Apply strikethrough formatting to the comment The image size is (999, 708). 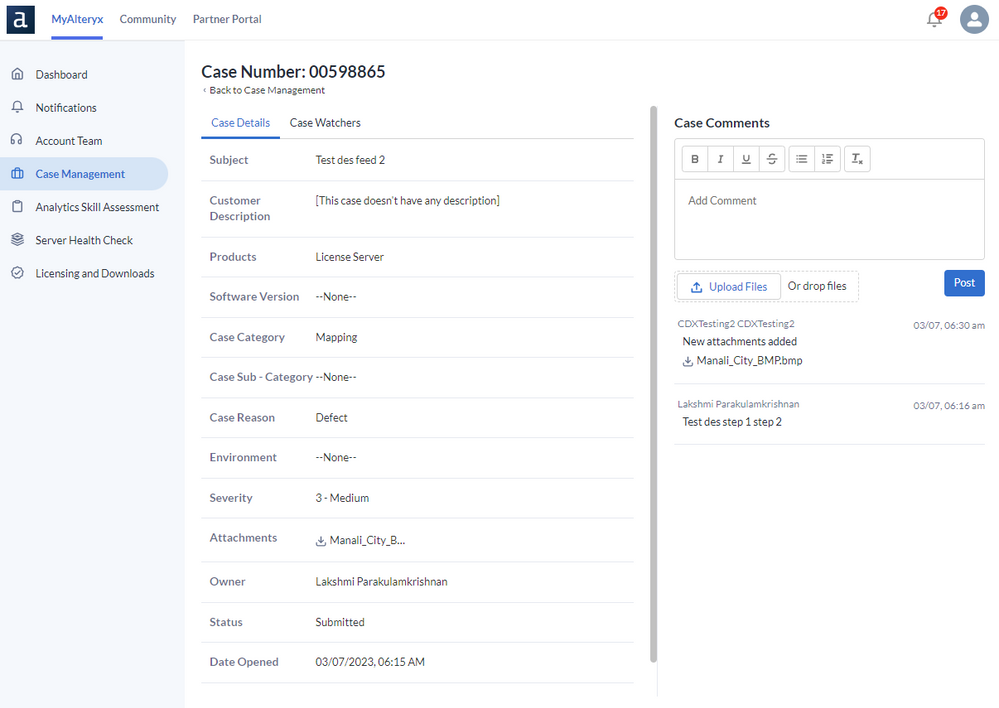773,158
